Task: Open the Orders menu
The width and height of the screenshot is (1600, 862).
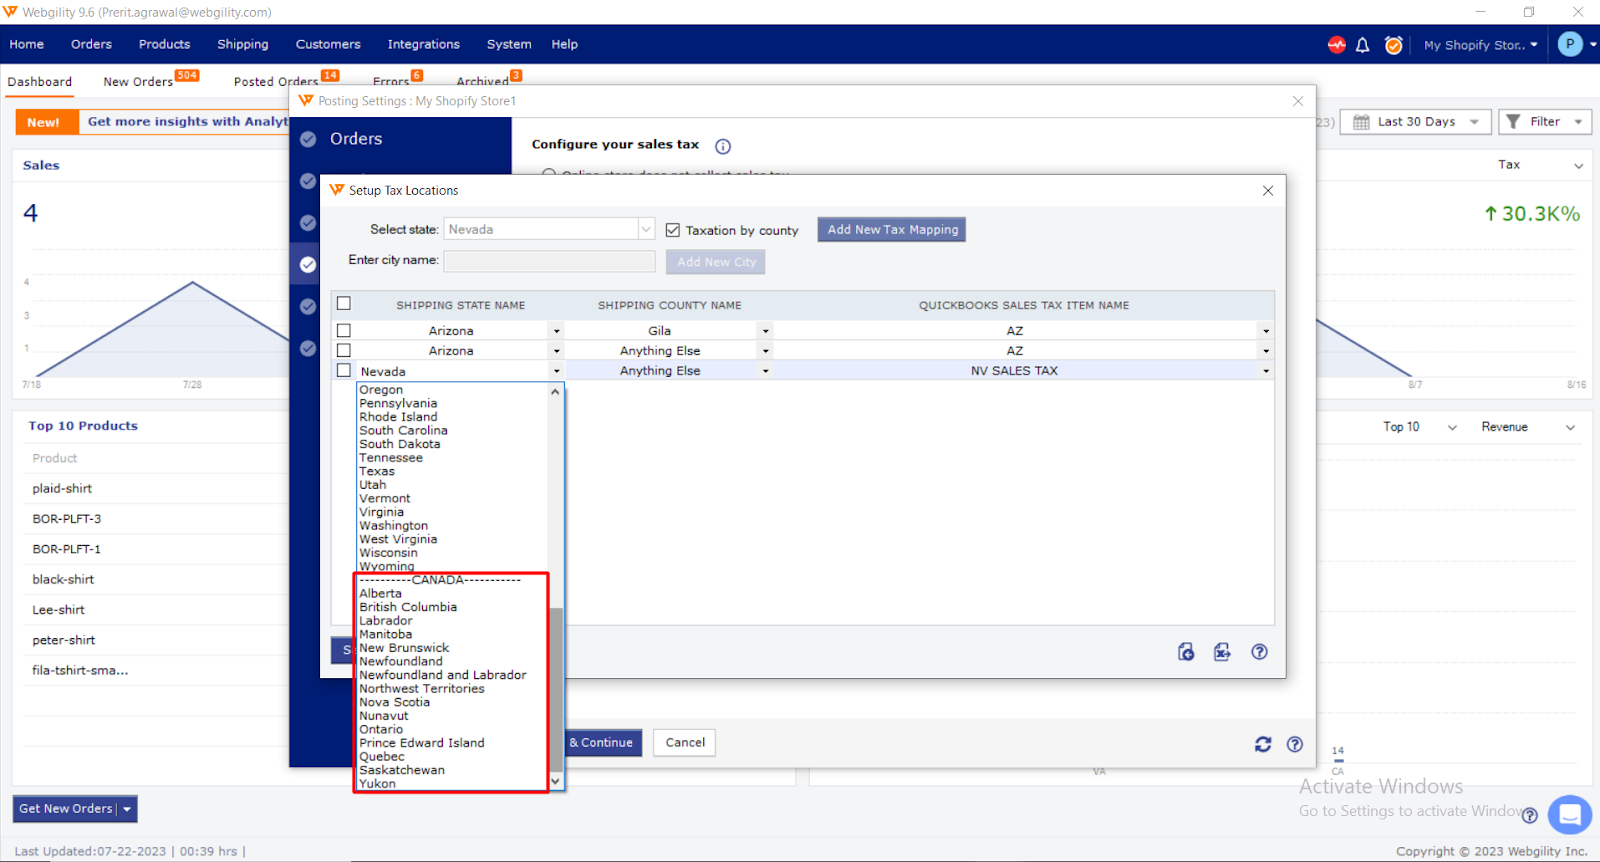Action: pos(91,44)
